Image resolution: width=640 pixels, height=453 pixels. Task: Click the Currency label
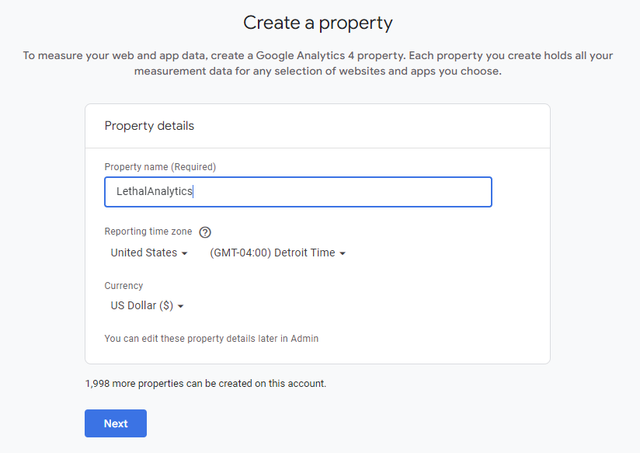pyautogui.click(x=124, y=286)
